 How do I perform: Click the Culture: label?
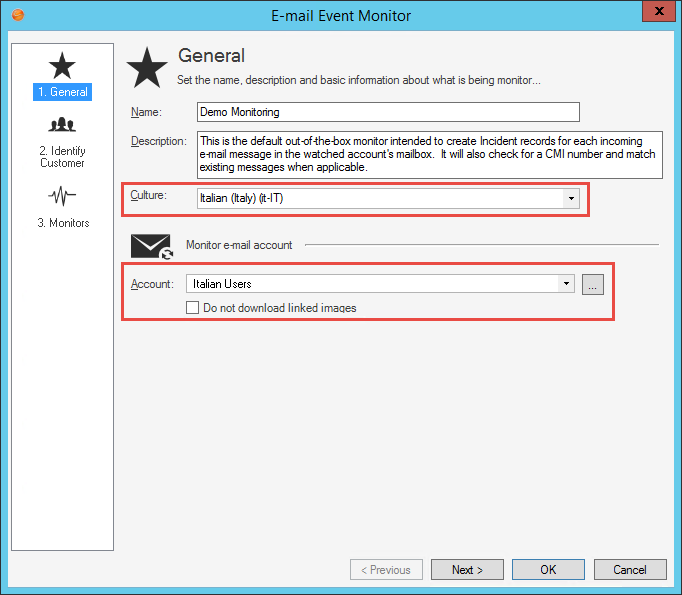point(148,195)
